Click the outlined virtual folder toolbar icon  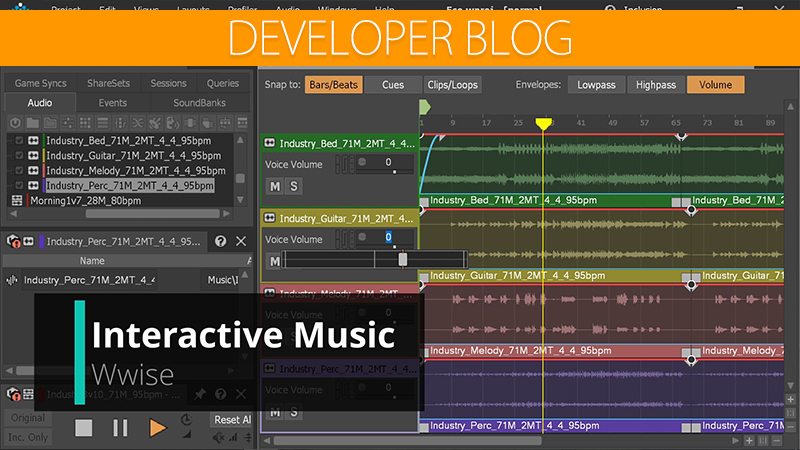[50, 122]
